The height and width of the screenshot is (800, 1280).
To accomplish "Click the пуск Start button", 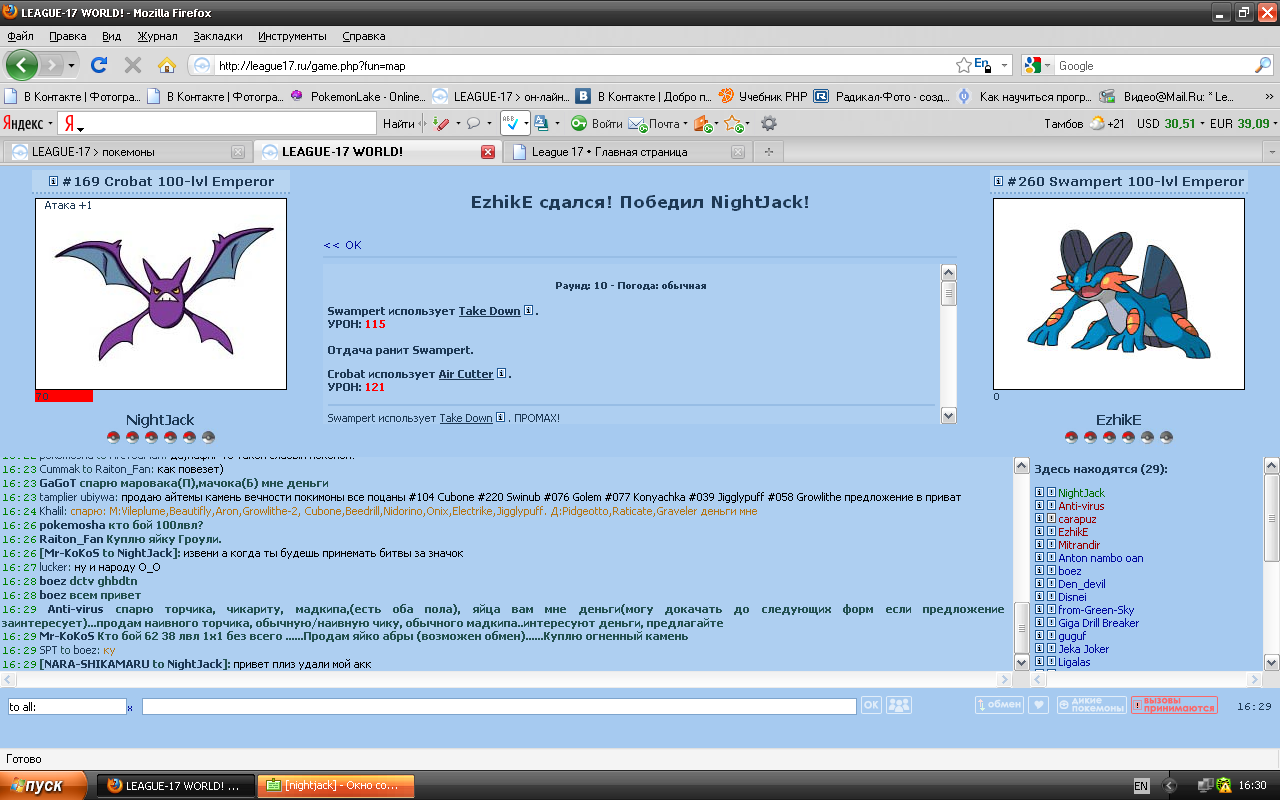I will [x=44, y=786].
